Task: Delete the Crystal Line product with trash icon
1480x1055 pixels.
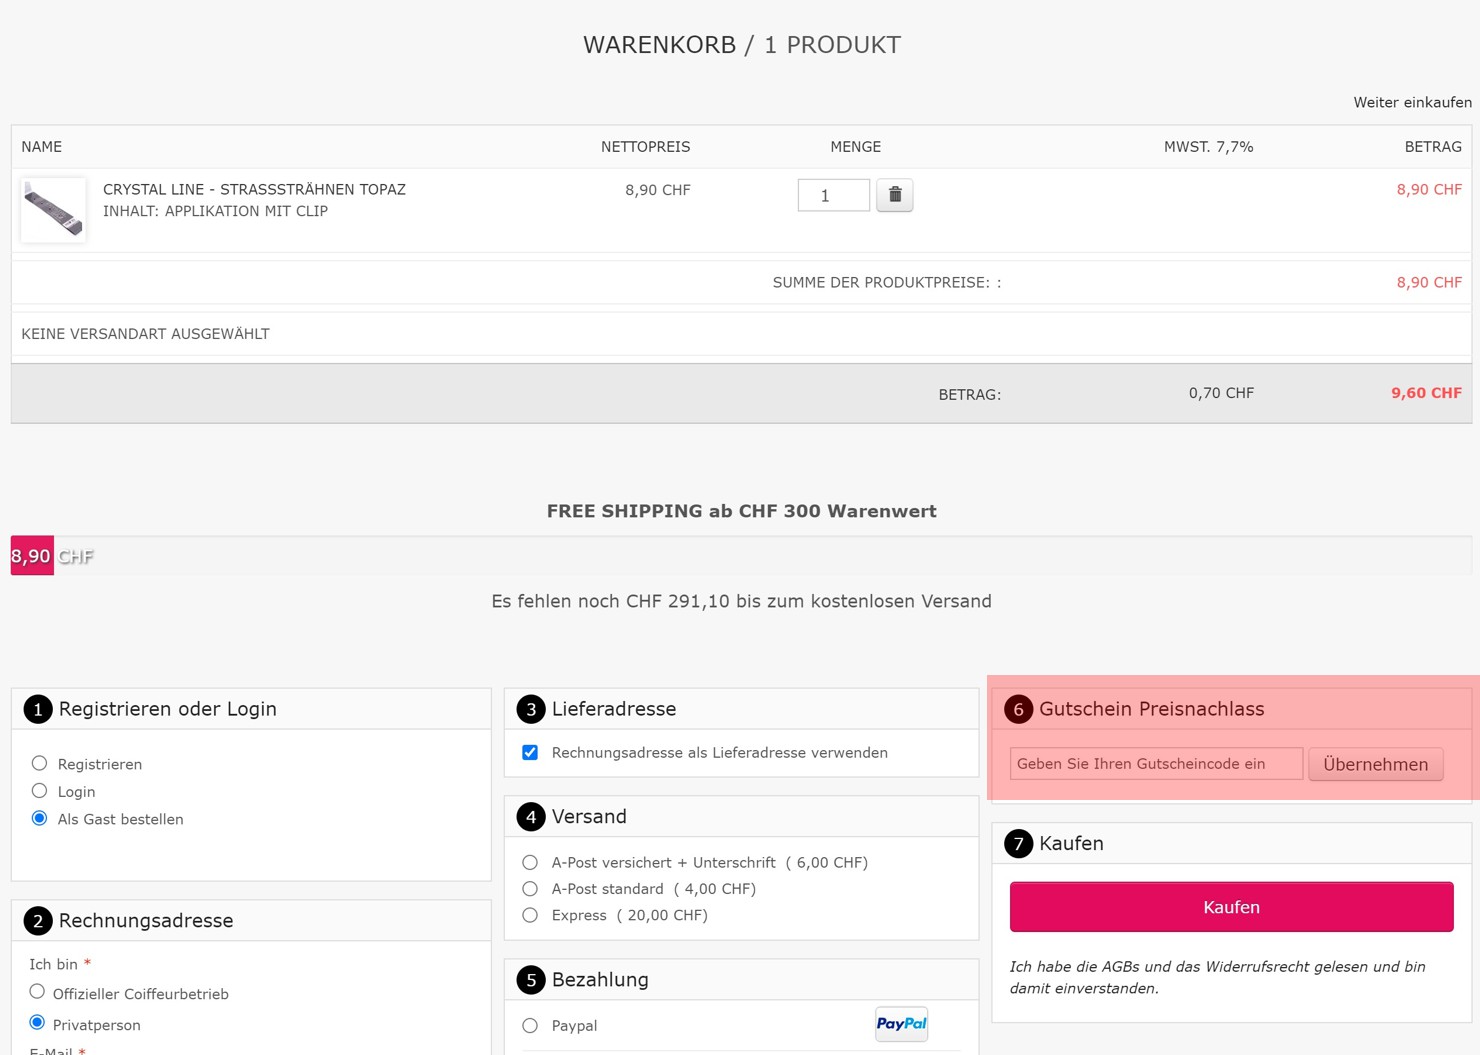Action: tap(895, 195)
